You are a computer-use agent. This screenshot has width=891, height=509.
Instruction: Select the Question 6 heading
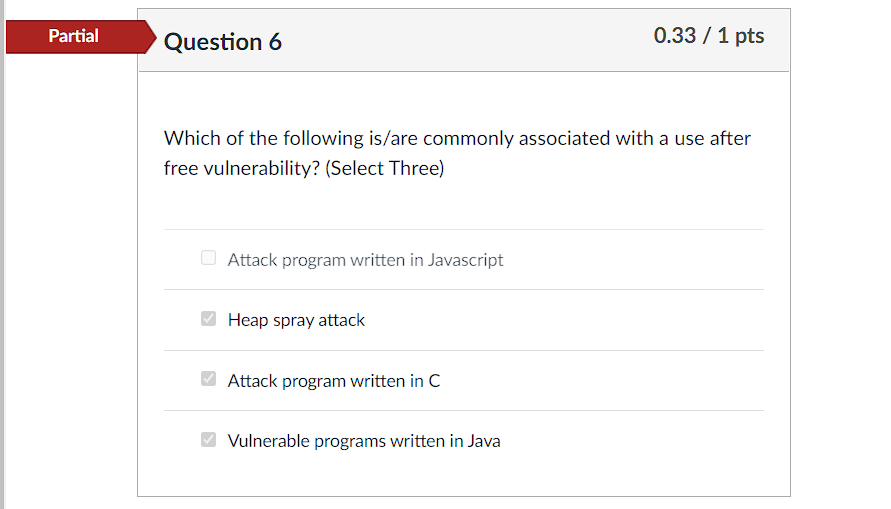pos(222,41)
